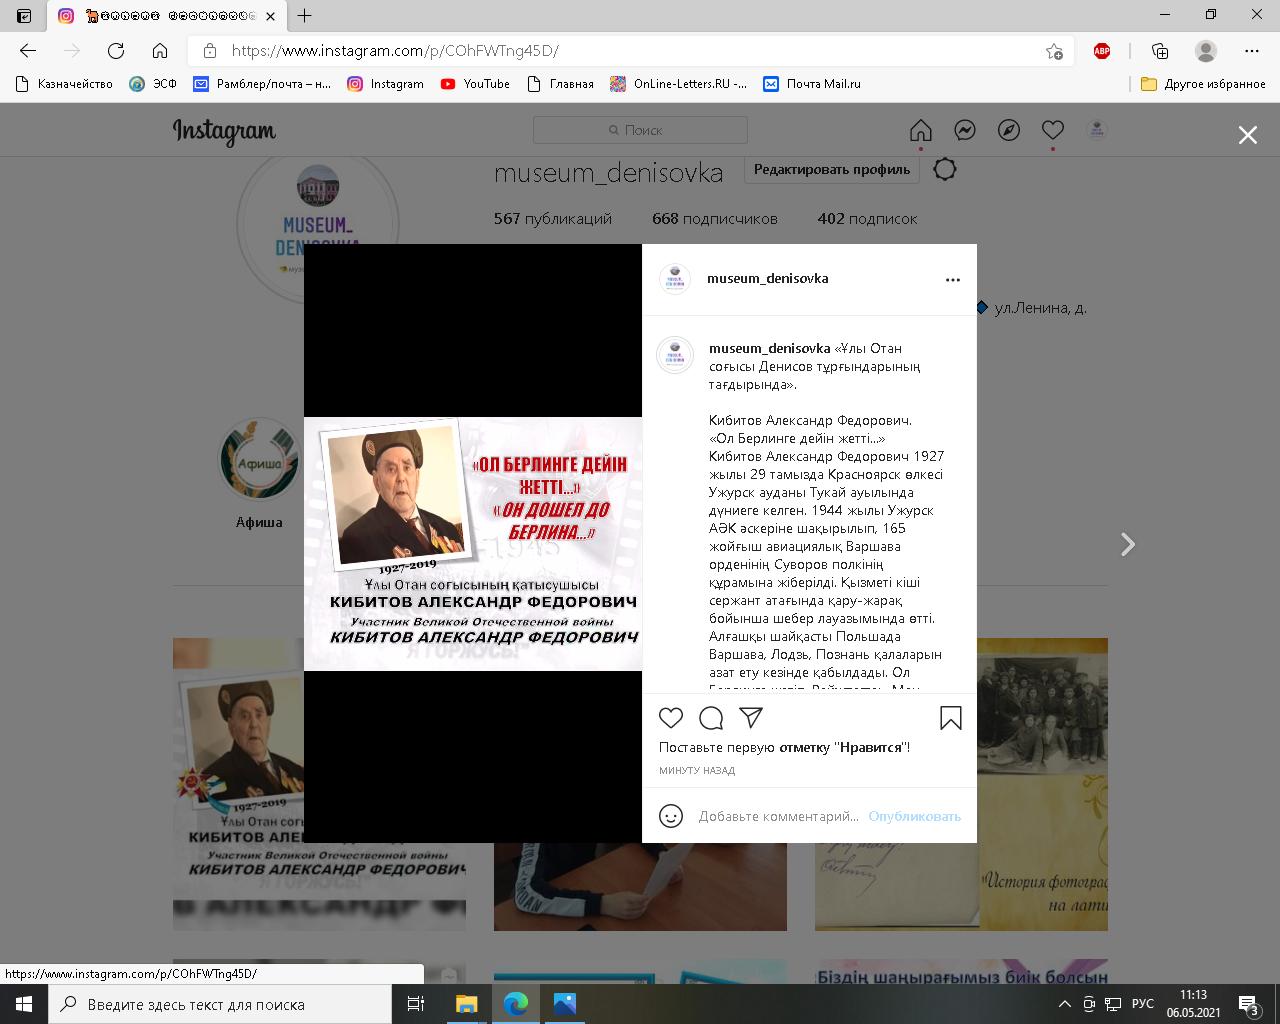This screenshot has width=1280, height=1024.
Task: Open Instagram home icon
Action: (x=921, y=130)
